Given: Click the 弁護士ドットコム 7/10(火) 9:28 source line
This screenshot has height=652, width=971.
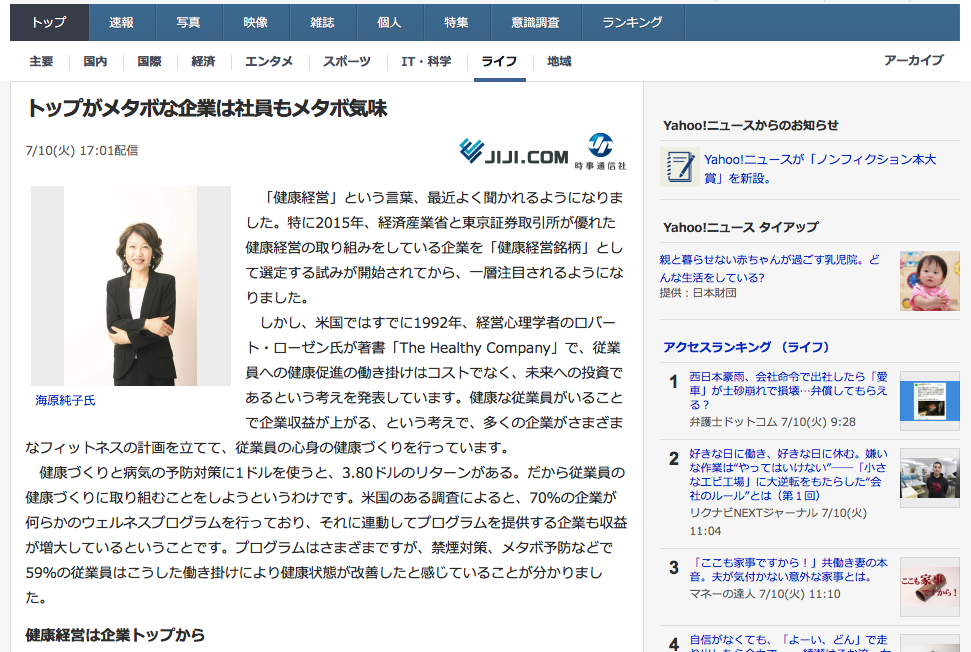Looking at the screenshot, I should (772, 422).
